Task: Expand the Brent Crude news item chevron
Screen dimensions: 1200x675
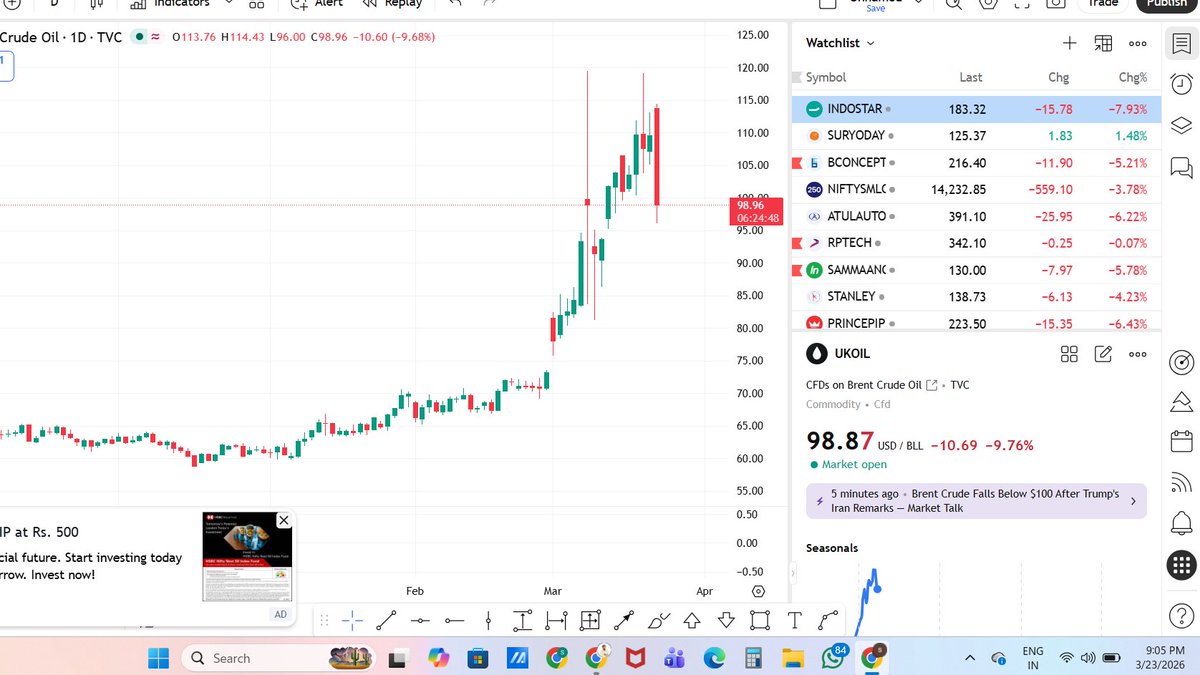Action: tap(1133, 501)
